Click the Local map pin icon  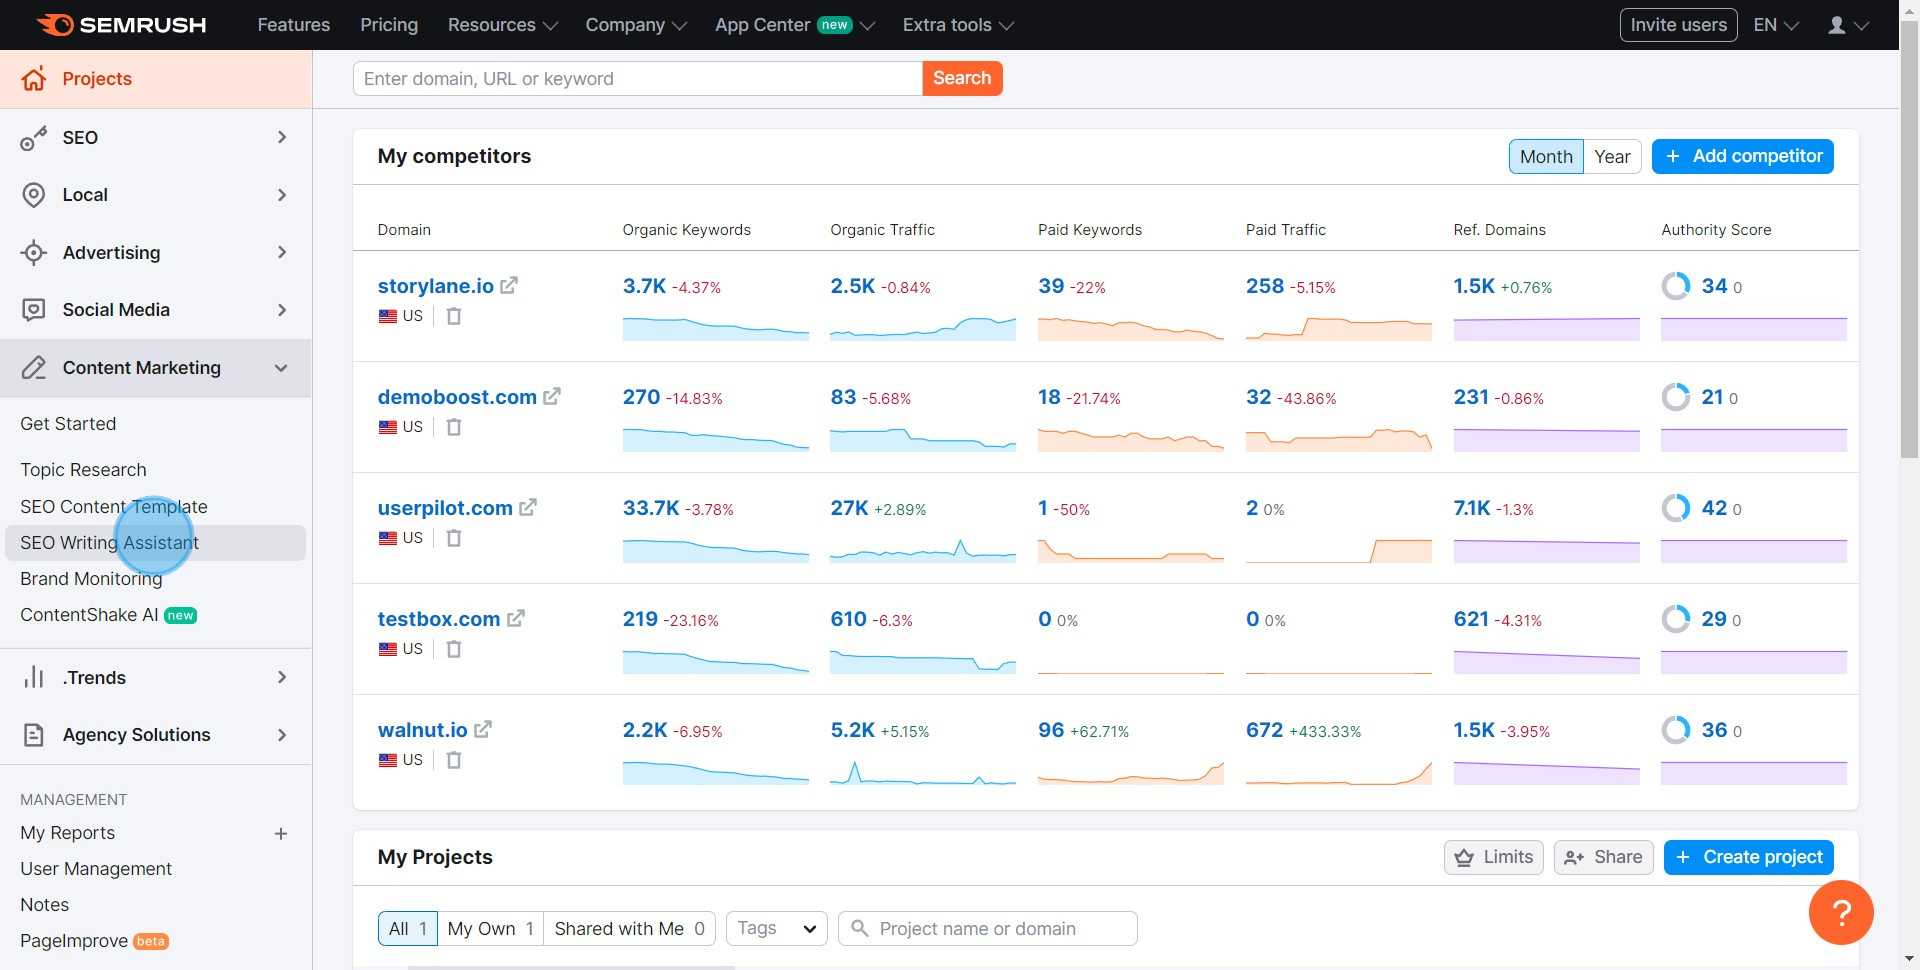(x=34, y=195)
